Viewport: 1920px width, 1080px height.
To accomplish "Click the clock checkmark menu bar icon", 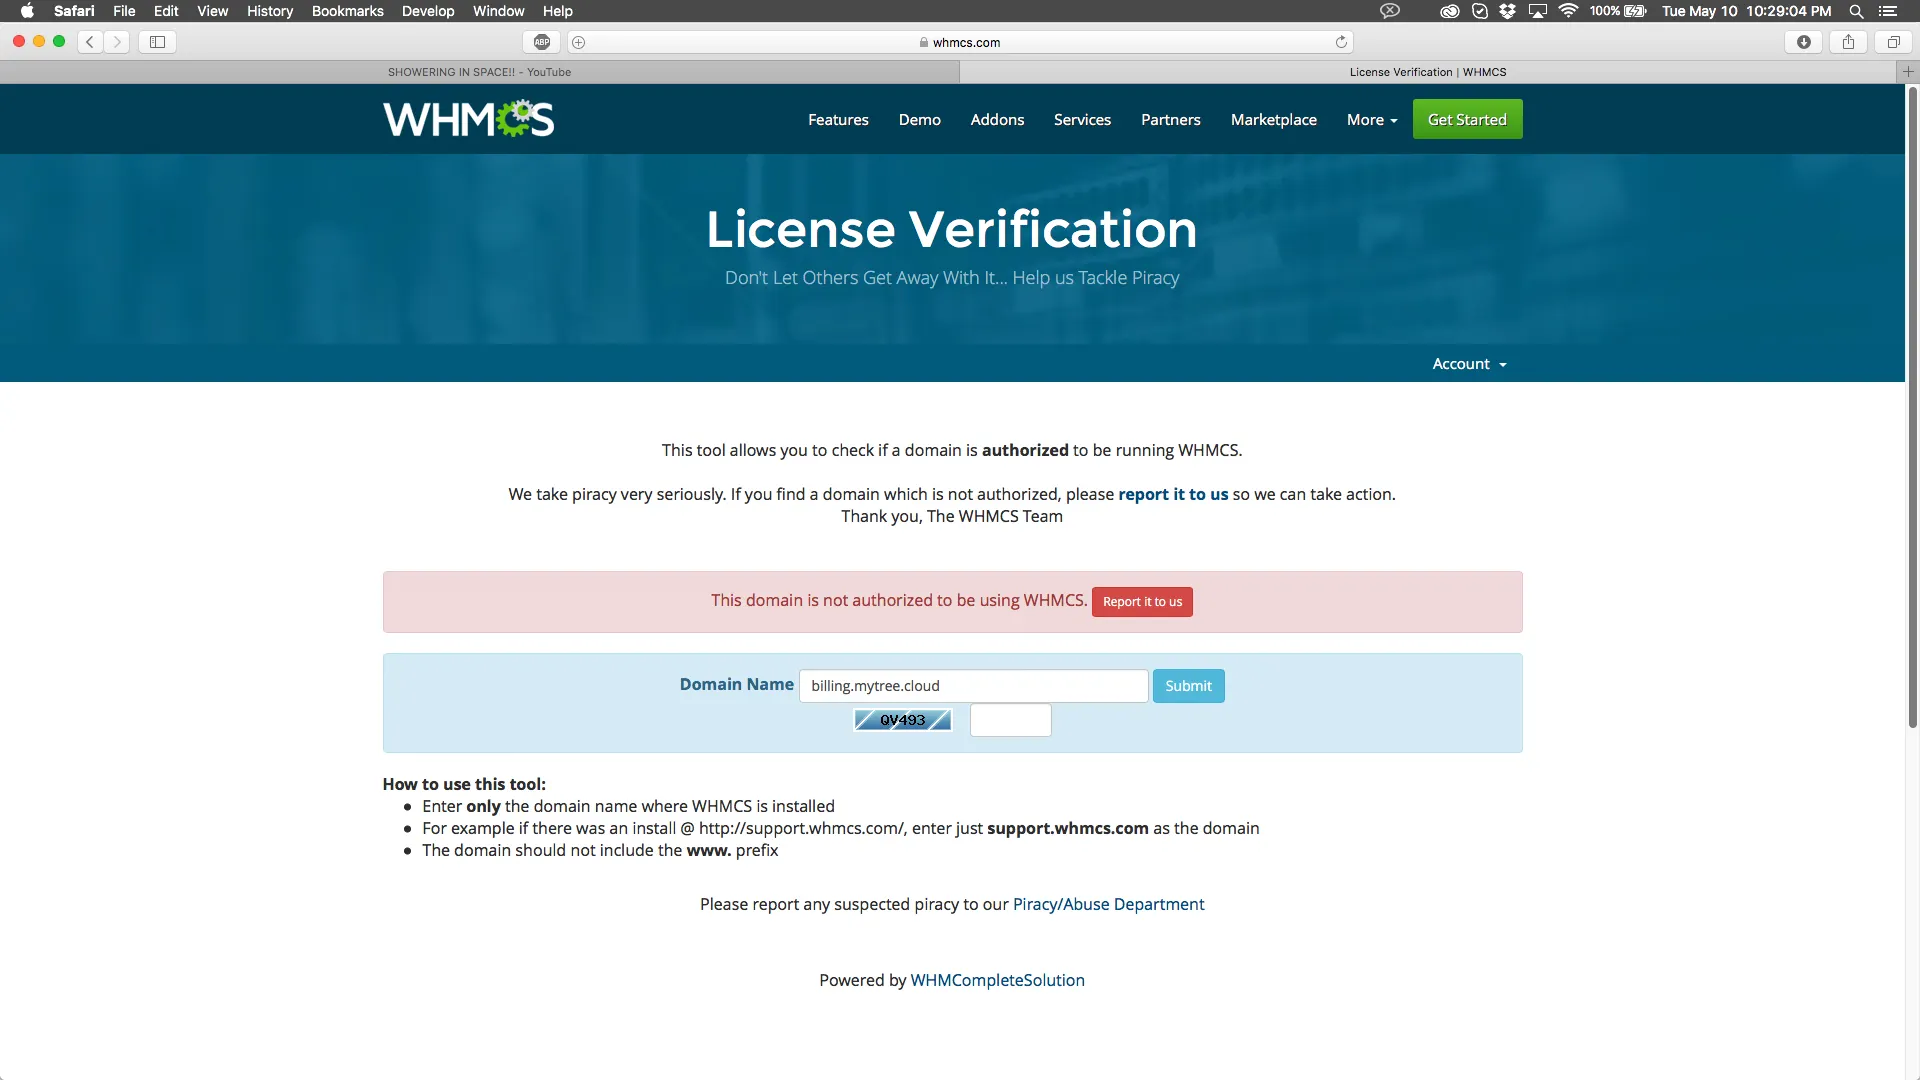I will 1480,11.
